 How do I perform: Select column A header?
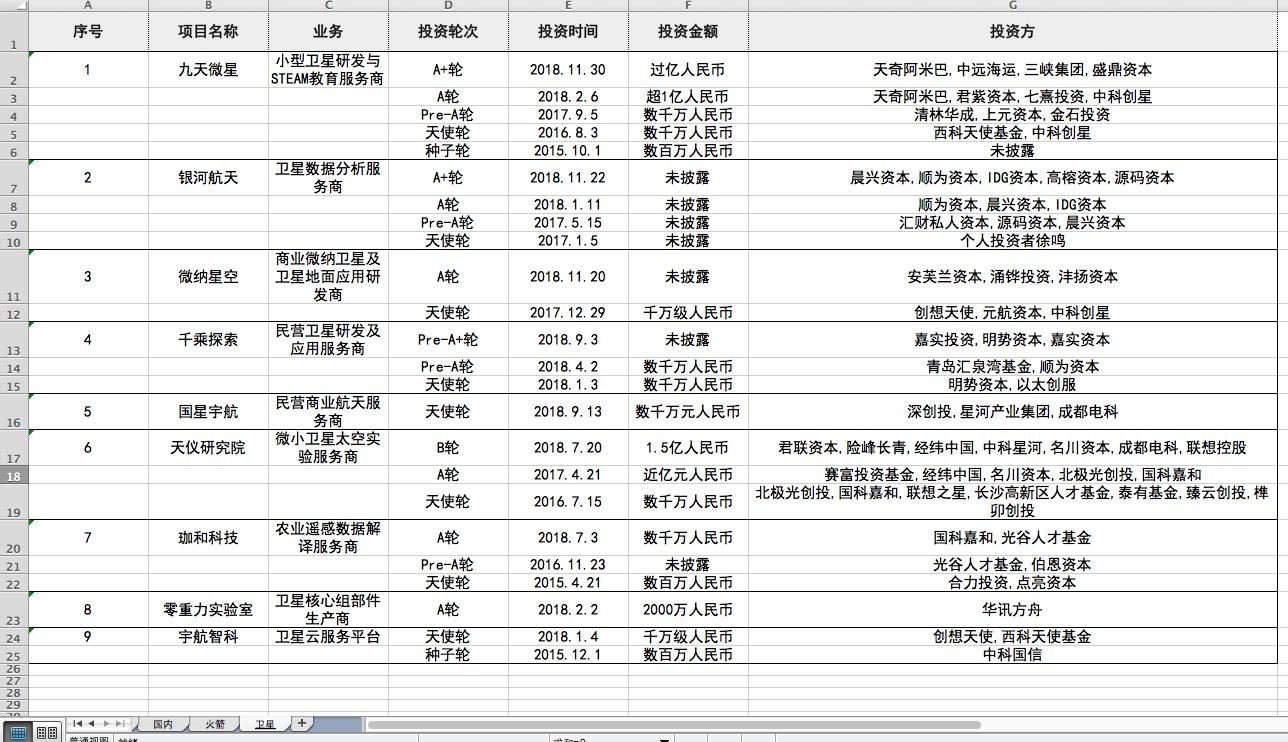tap(88, 5)
